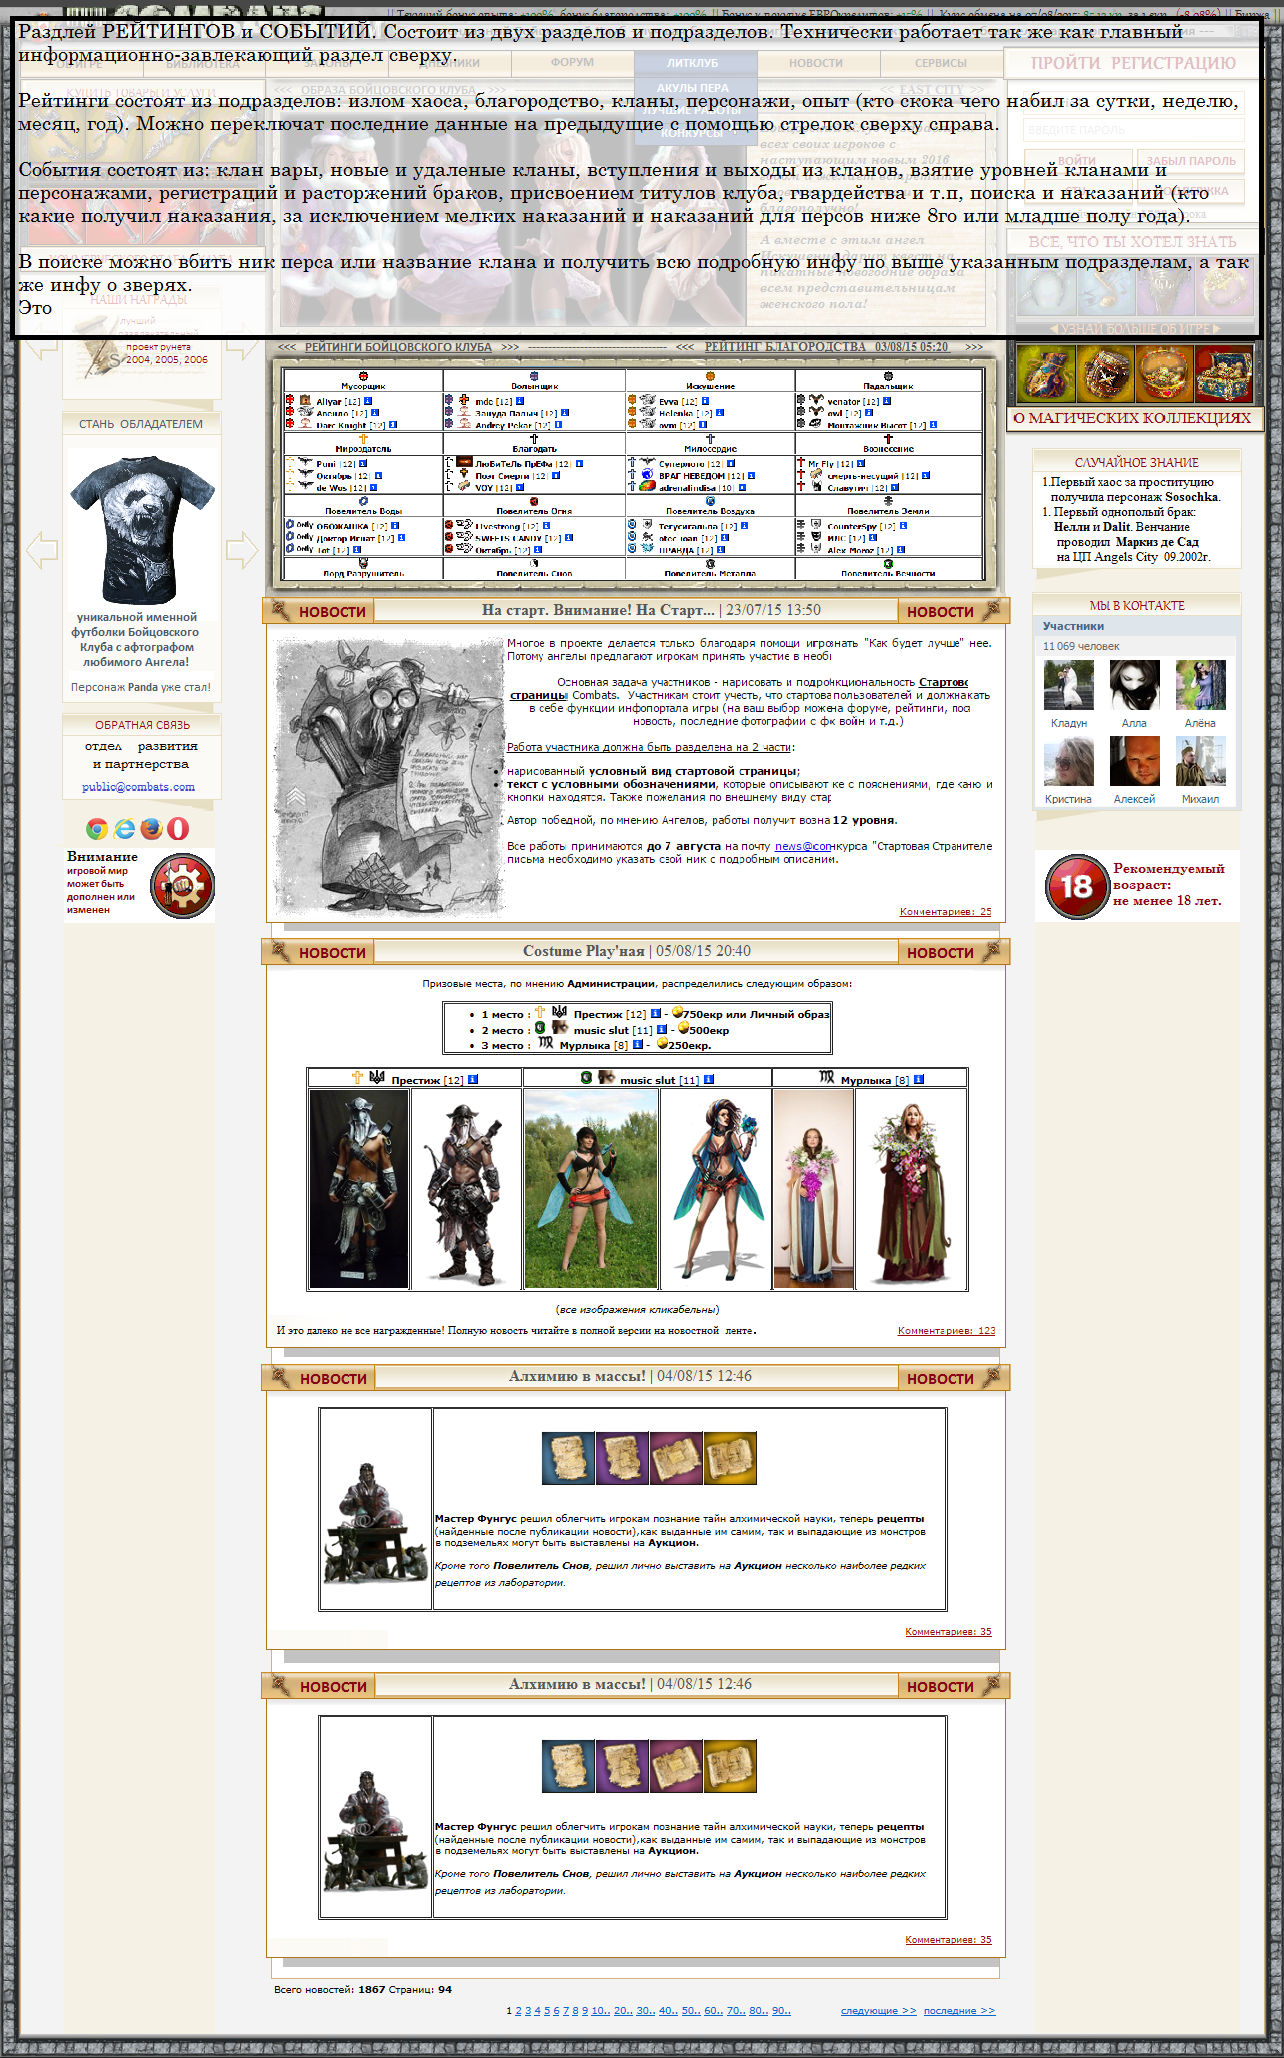
Task: Click info icon in the 3 место prize row
Action: pos(637,1045)
